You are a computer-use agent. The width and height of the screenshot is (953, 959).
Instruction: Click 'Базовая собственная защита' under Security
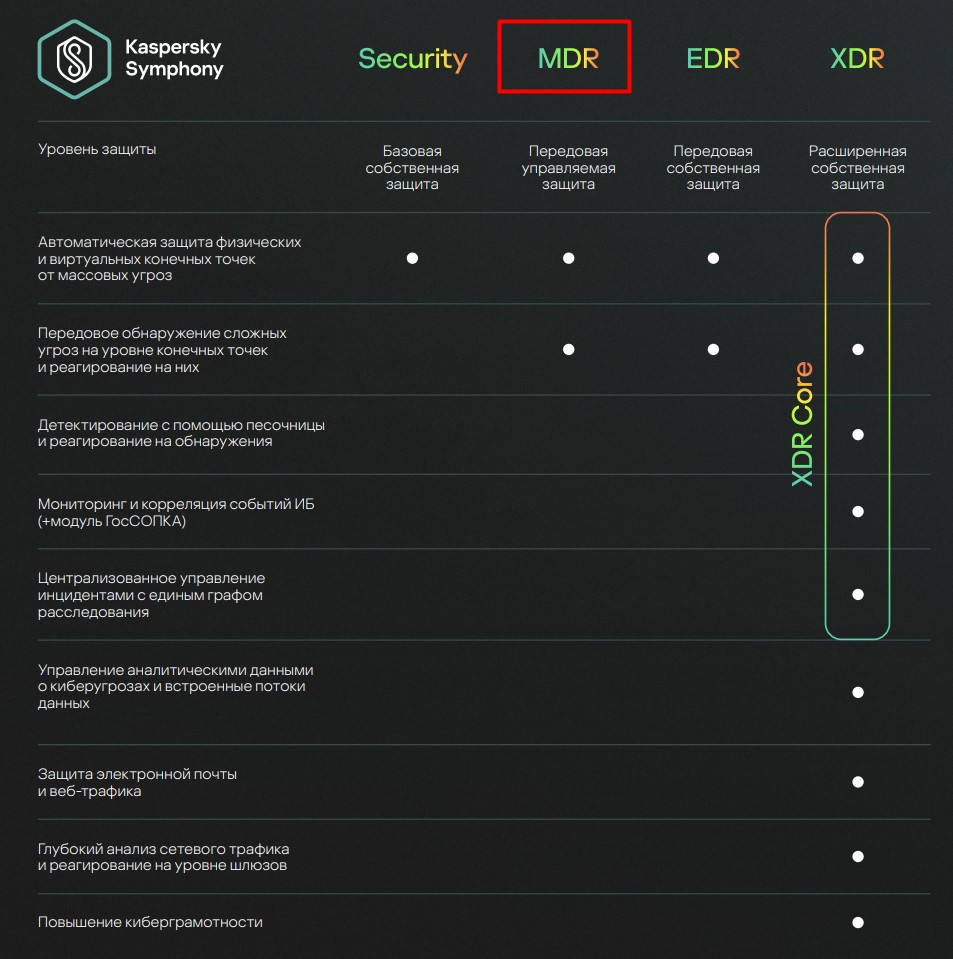412,168
